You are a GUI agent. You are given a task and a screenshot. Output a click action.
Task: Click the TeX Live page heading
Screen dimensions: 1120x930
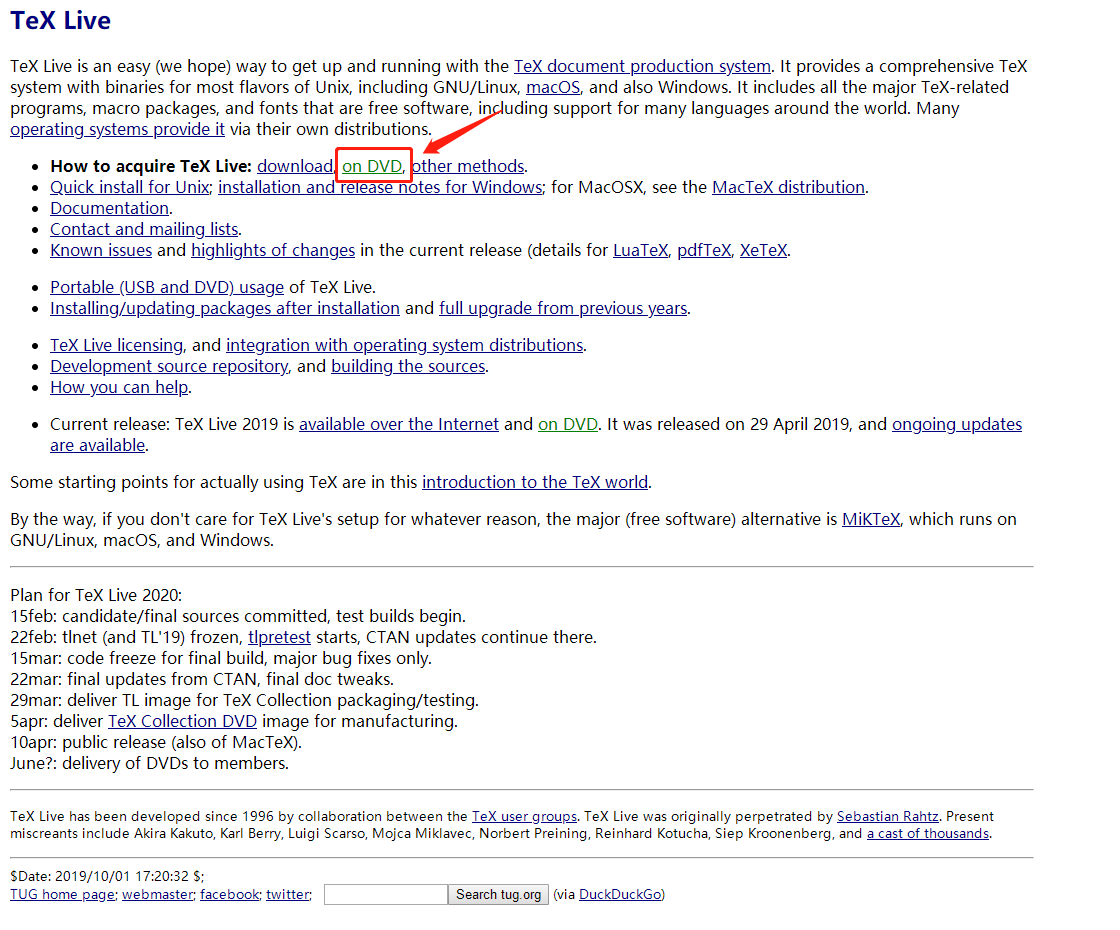pos(61,21)
